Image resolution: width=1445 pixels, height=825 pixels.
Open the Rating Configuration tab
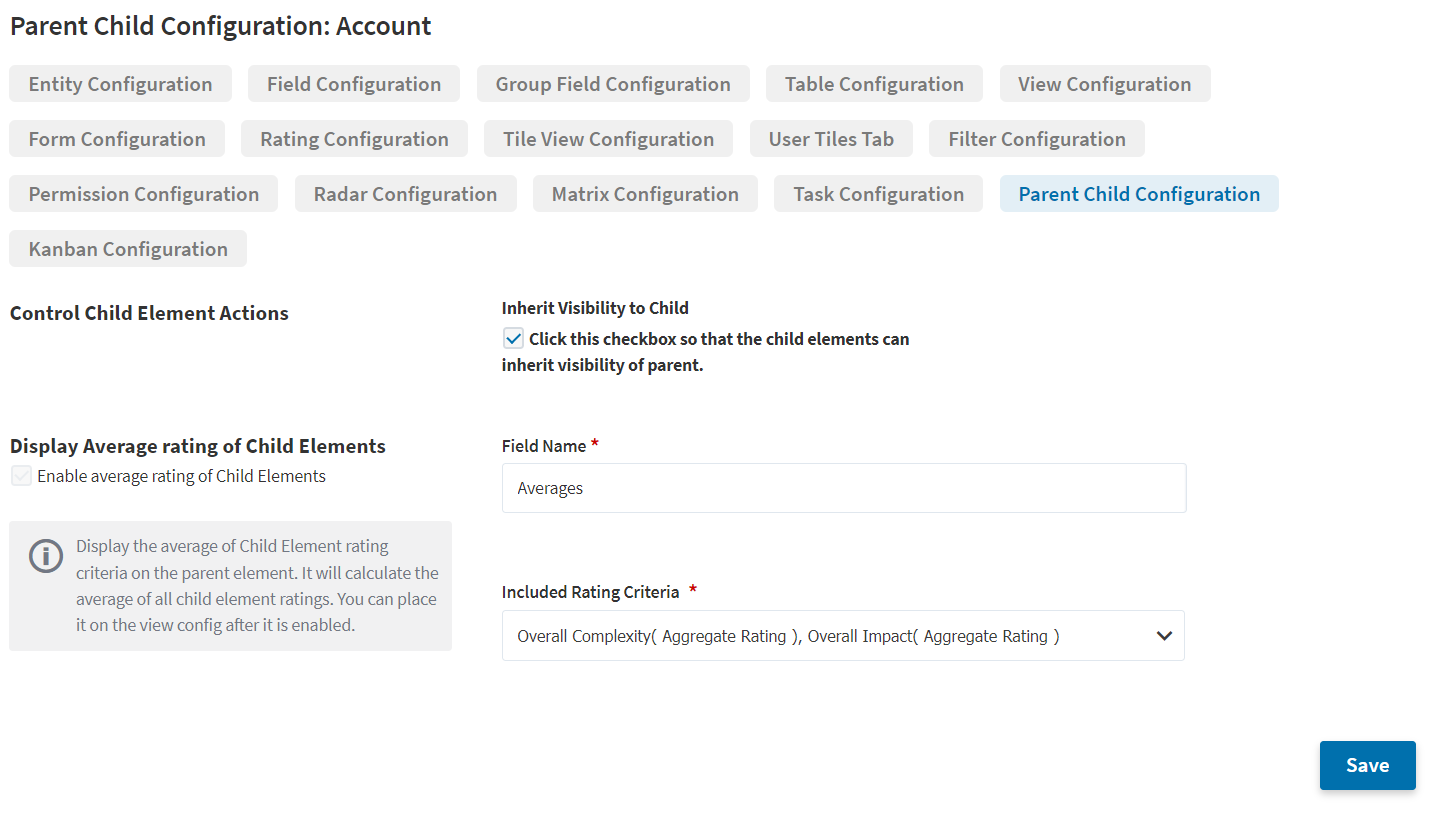pyautogui.click(x=354, y=139)
